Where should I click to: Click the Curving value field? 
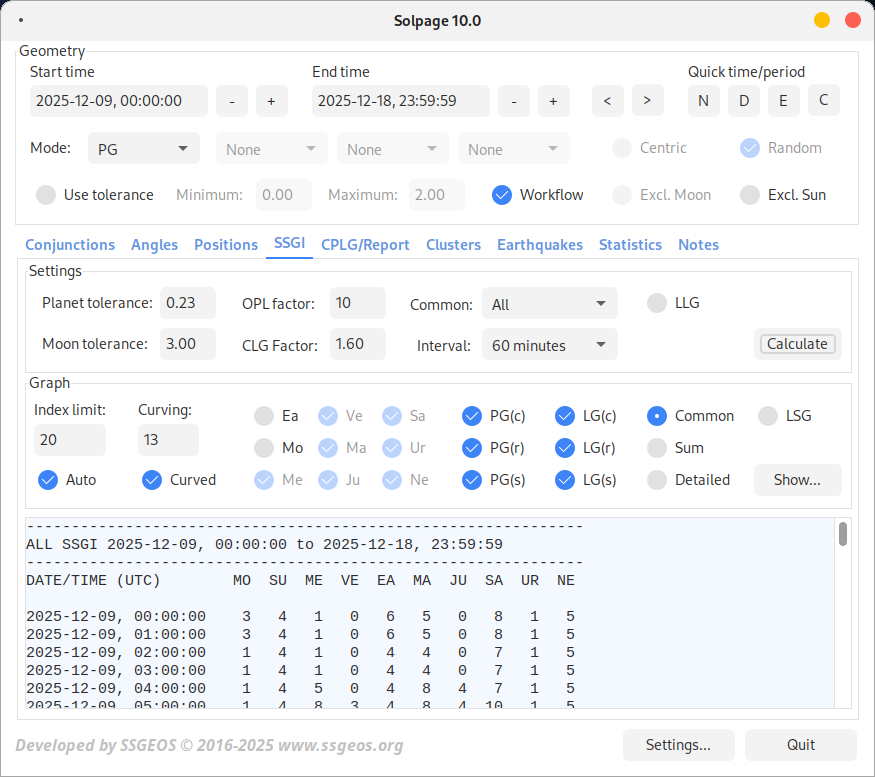click(168, 440)
